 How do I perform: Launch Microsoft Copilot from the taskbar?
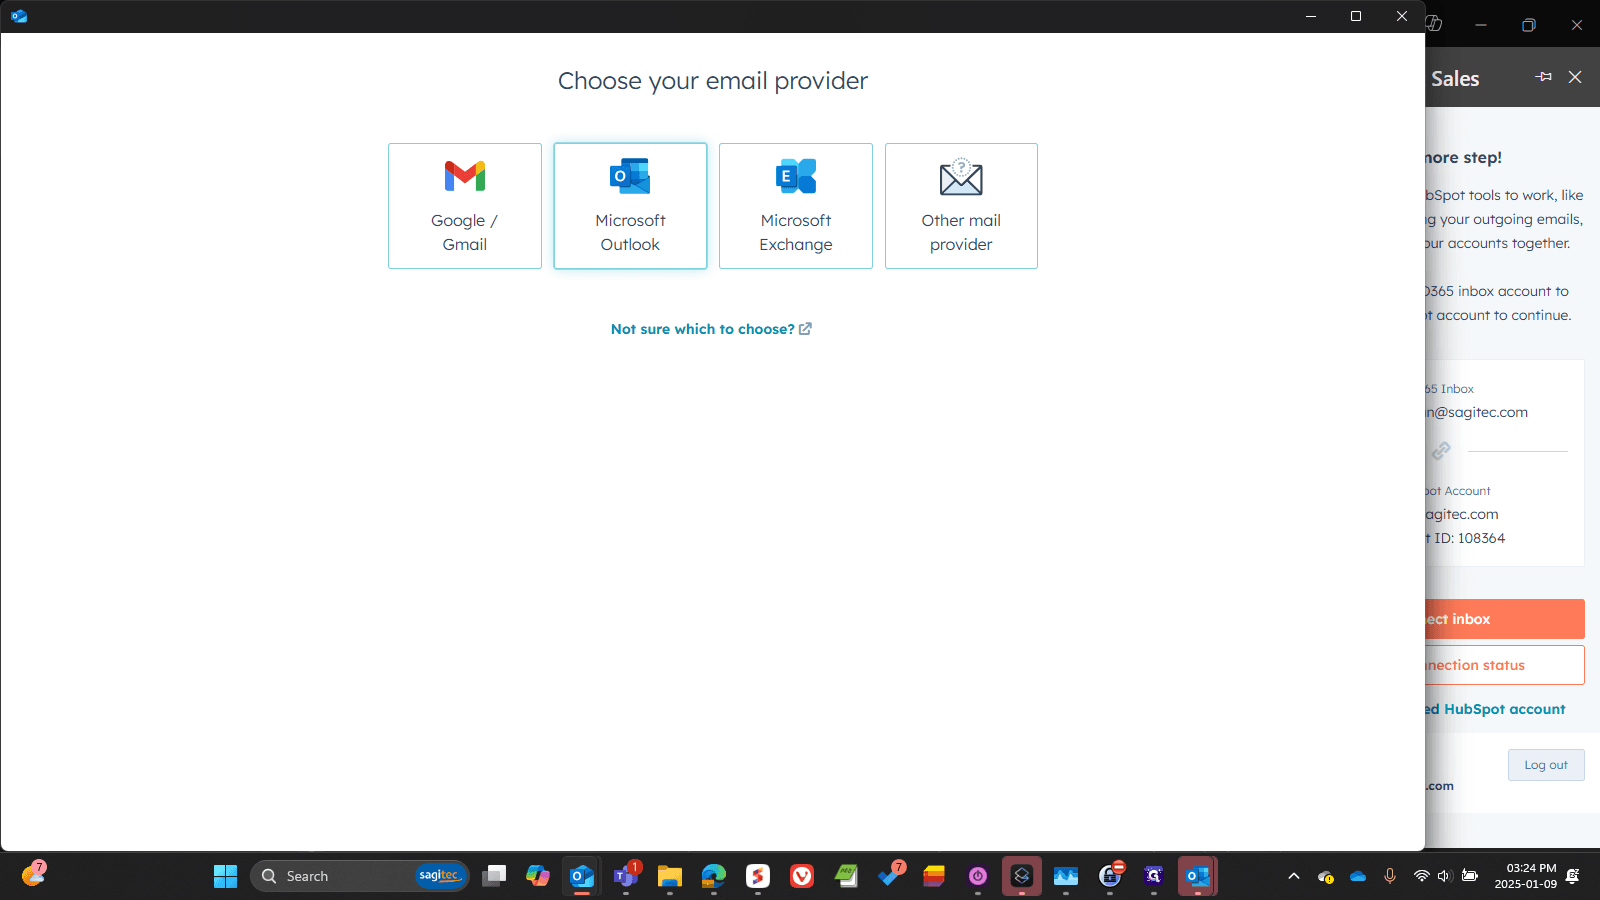(538, 876)
